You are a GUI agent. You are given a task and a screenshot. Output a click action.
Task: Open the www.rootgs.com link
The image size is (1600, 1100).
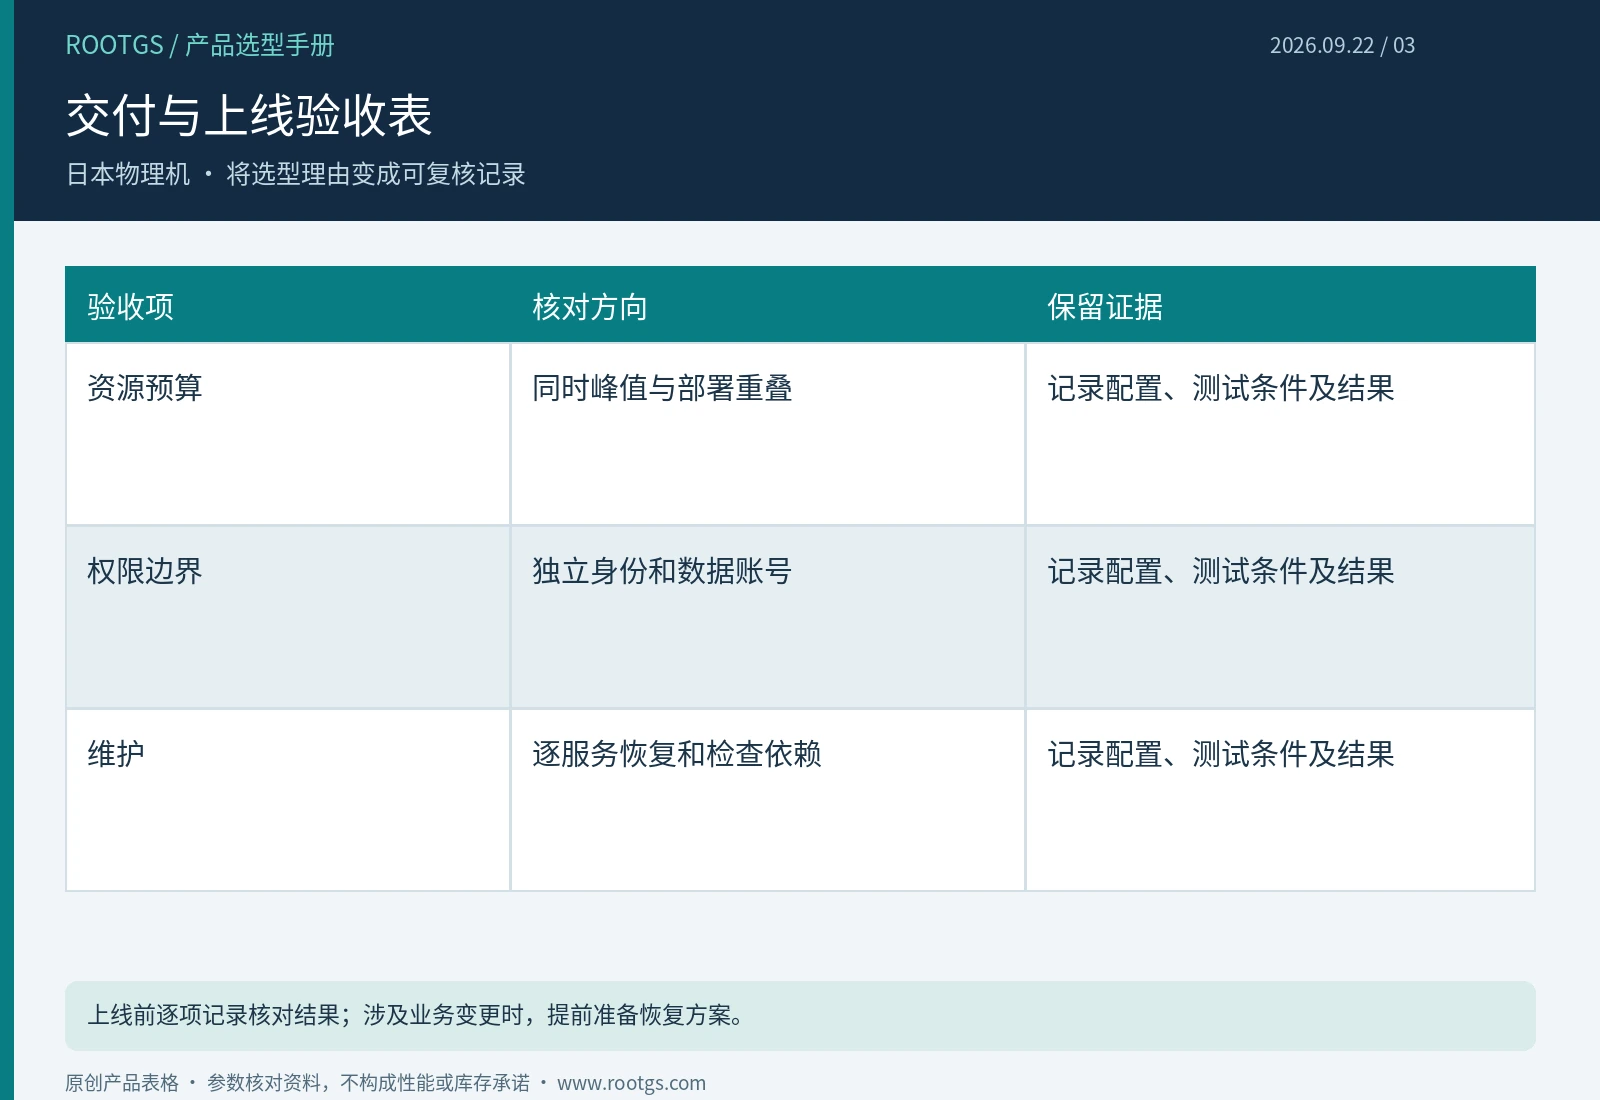point(631,1083)
